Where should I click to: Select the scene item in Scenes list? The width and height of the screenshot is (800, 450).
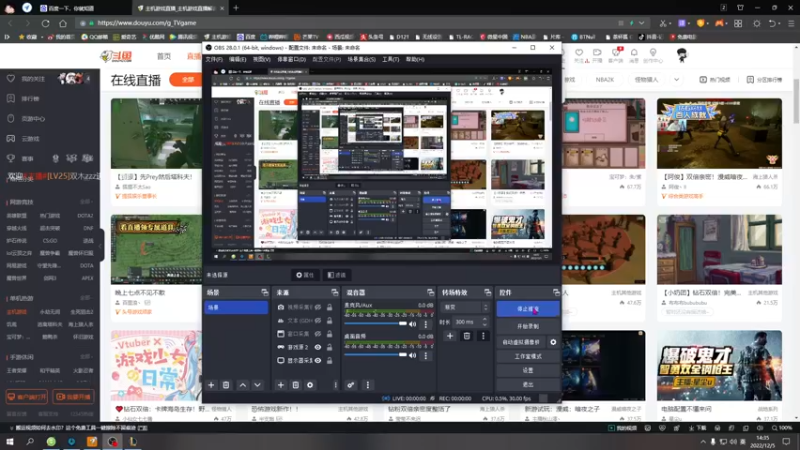tap(236, 307)
